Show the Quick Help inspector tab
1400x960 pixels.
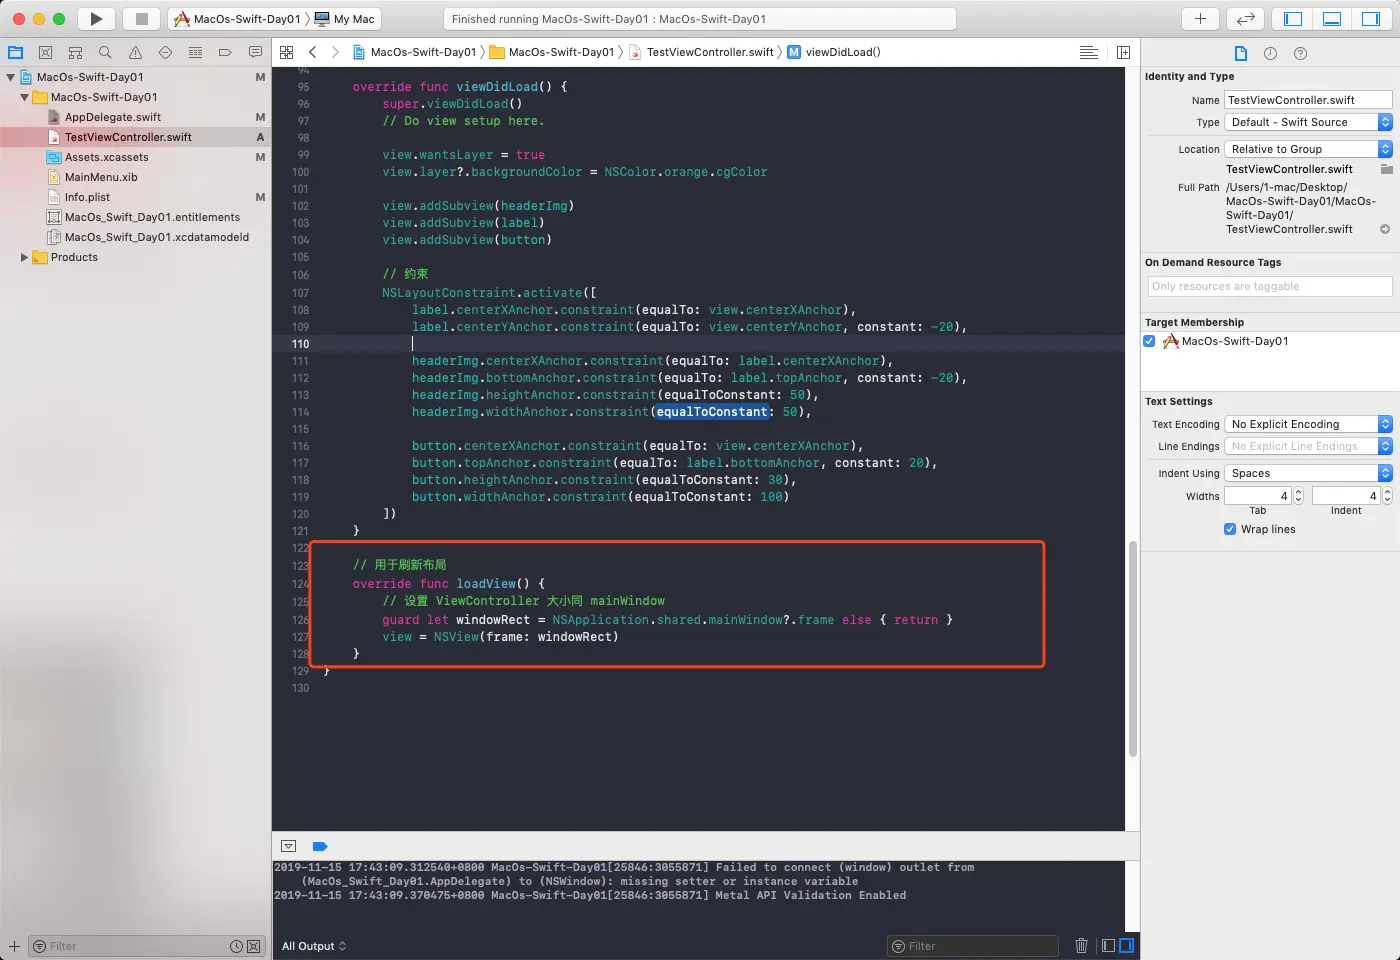[x=1300, y=53]
